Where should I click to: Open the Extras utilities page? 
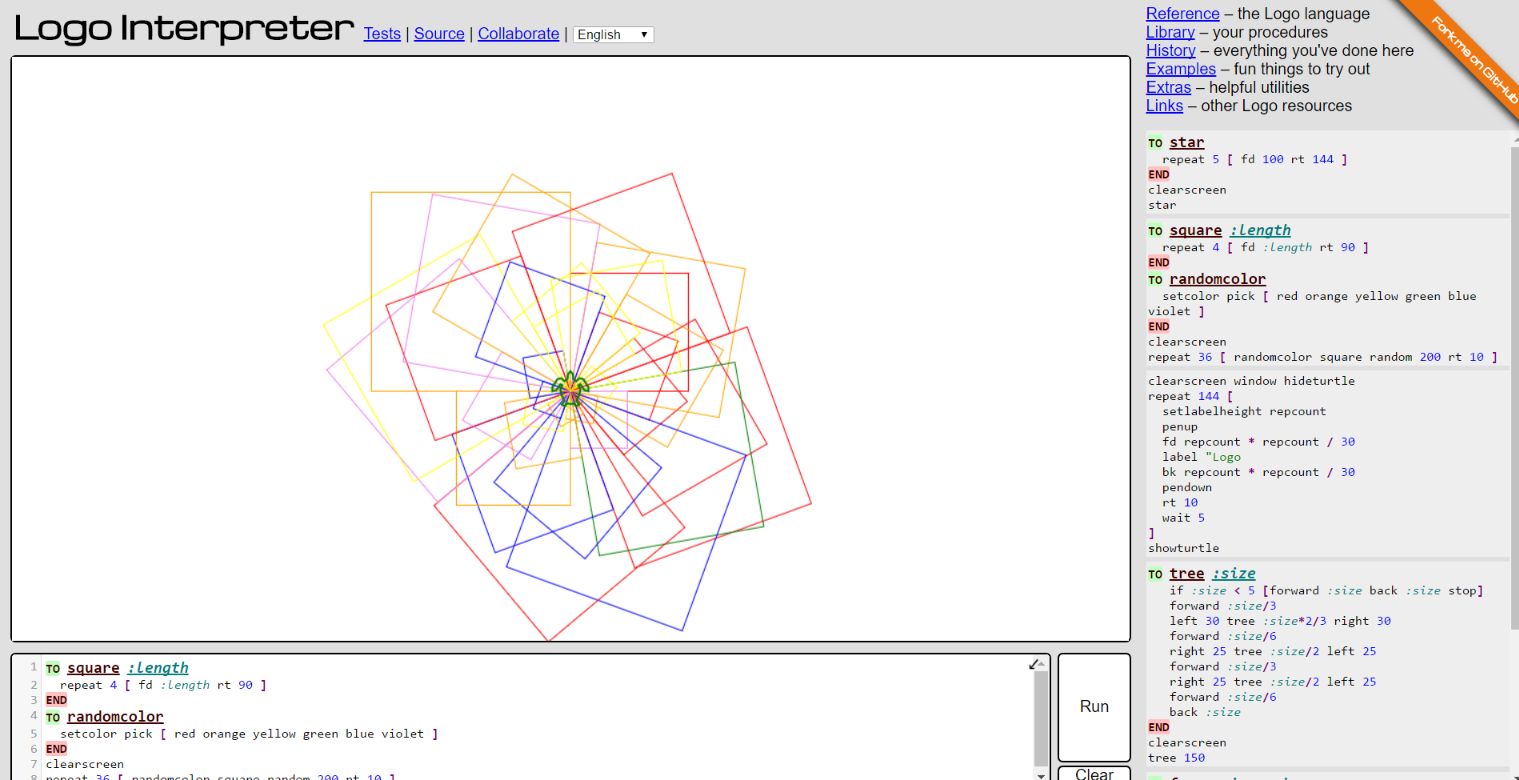tap(1167, 87)
